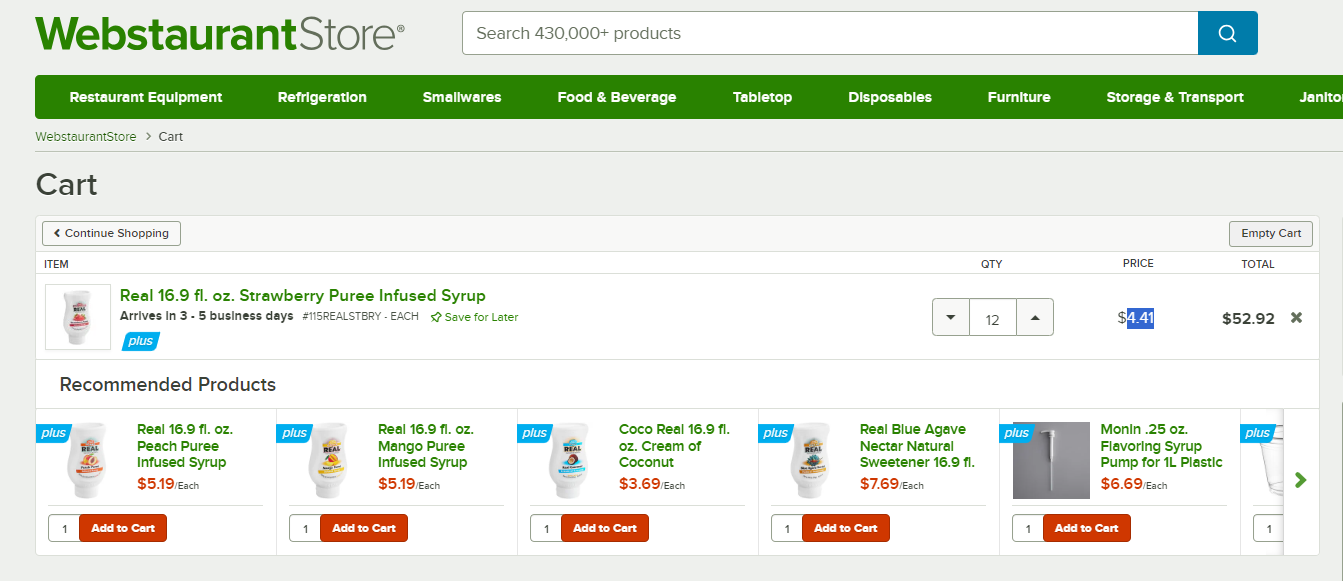Open the Real Blue Agave Nectar Sweetener link
Screen dimensions: 1343x581
tap(917, 446)
